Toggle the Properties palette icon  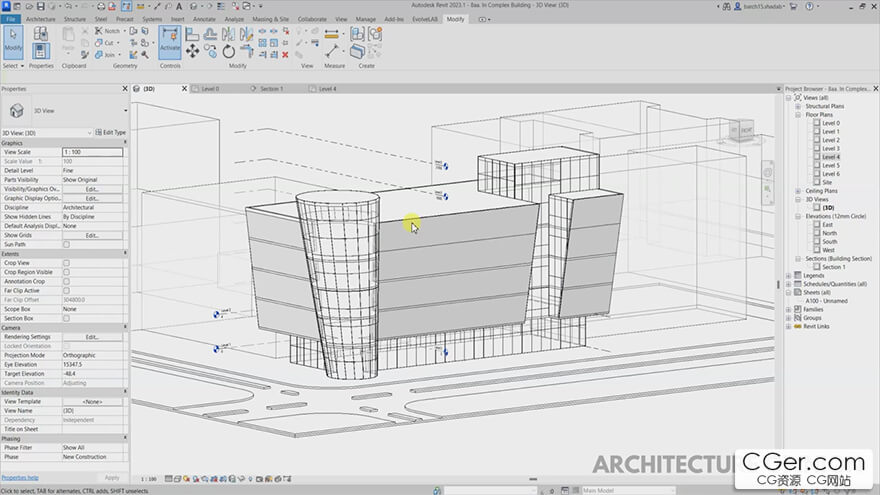click(x=40, y=52)
